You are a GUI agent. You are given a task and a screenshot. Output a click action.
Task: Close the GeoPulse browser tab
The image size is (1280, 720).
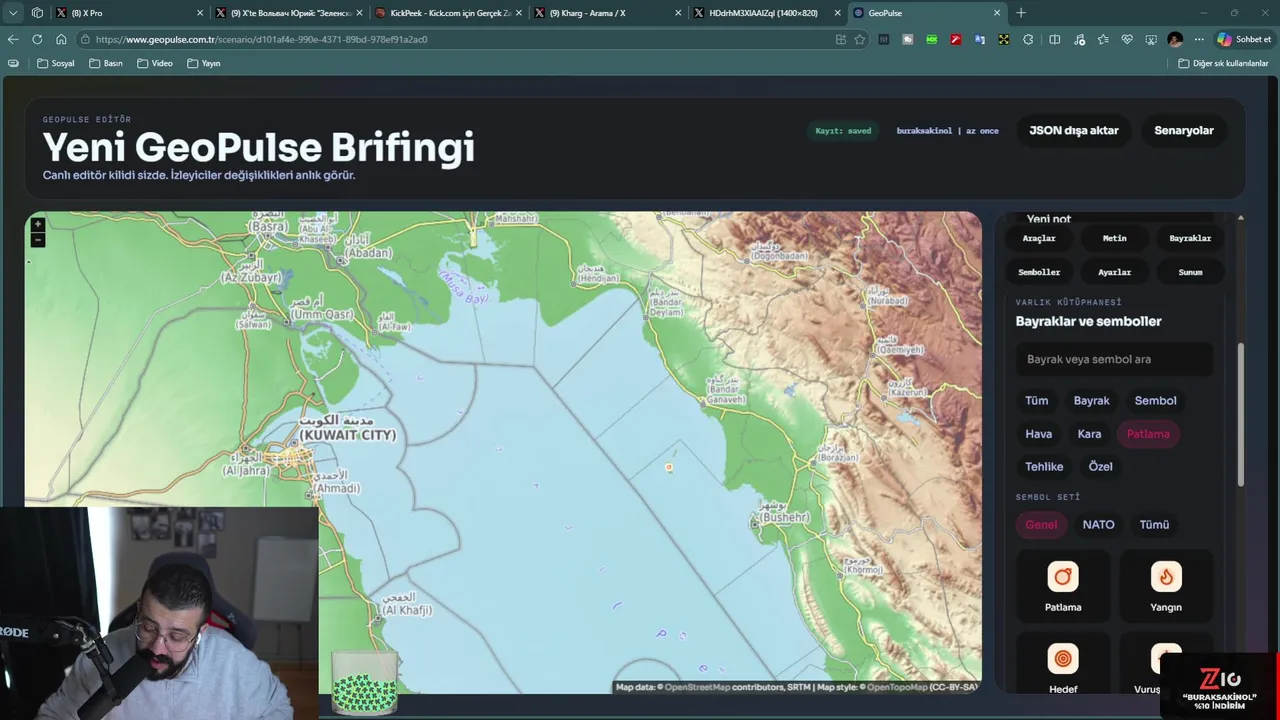click(997, 13)
